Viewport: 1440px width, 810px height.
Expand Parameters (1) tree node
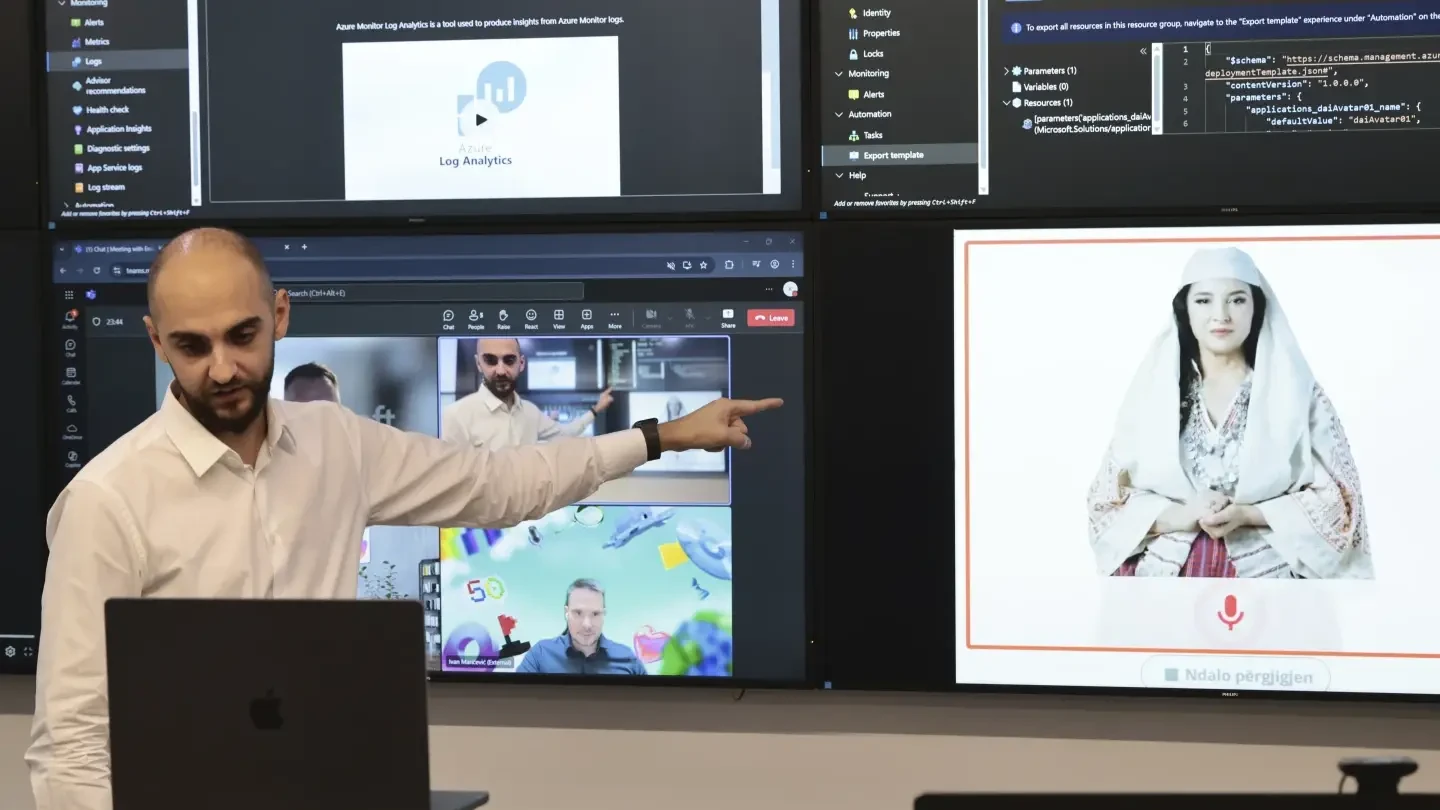(x=1007, y=71)
